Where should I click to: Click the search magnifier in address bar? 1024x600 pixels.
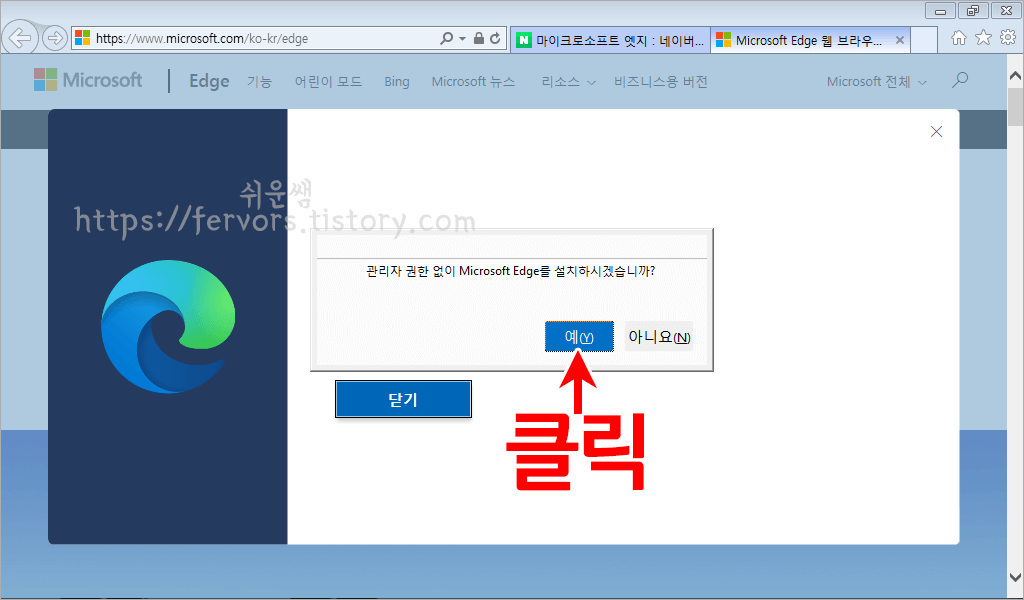pos(447,39)
